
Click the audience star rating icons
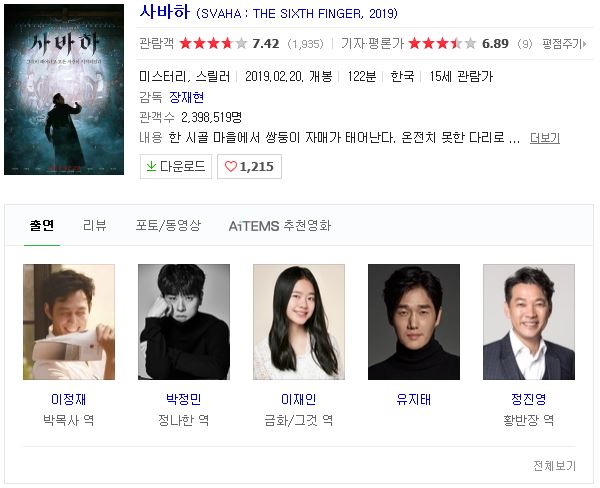click(x=213, y=44)
